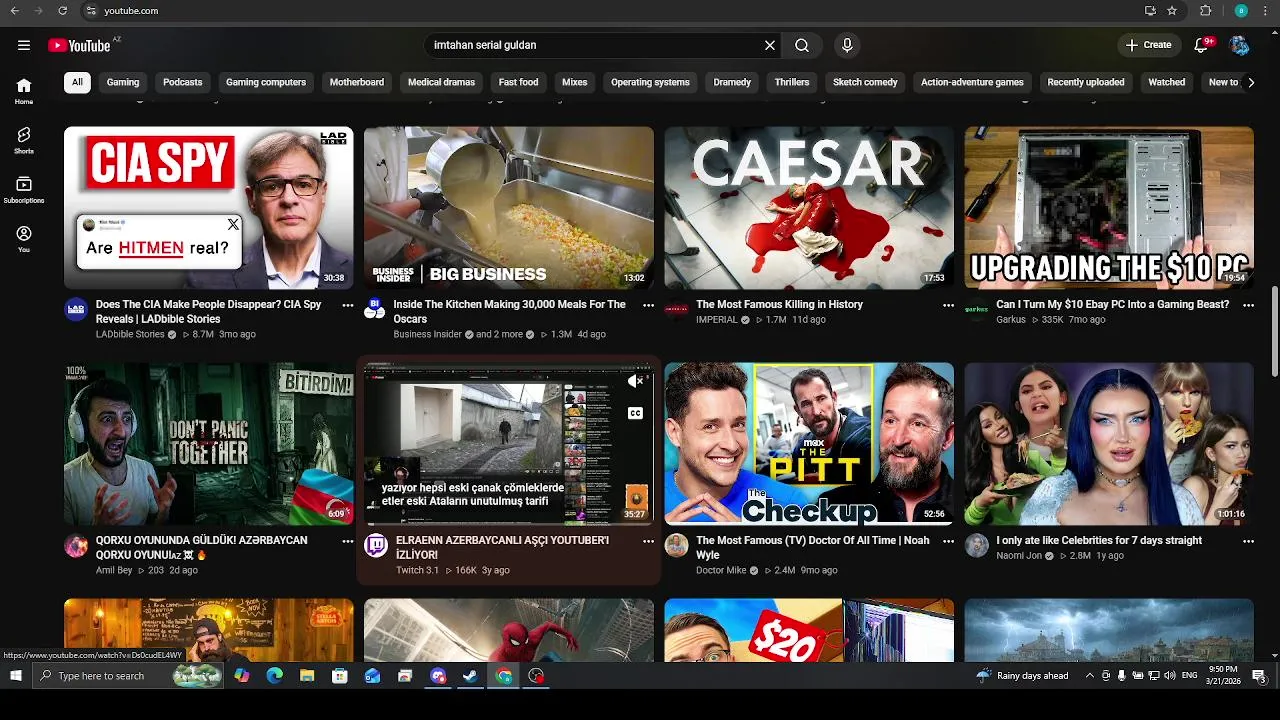Open the YouTube hamburger guide menu

click(x=24, y=45)
